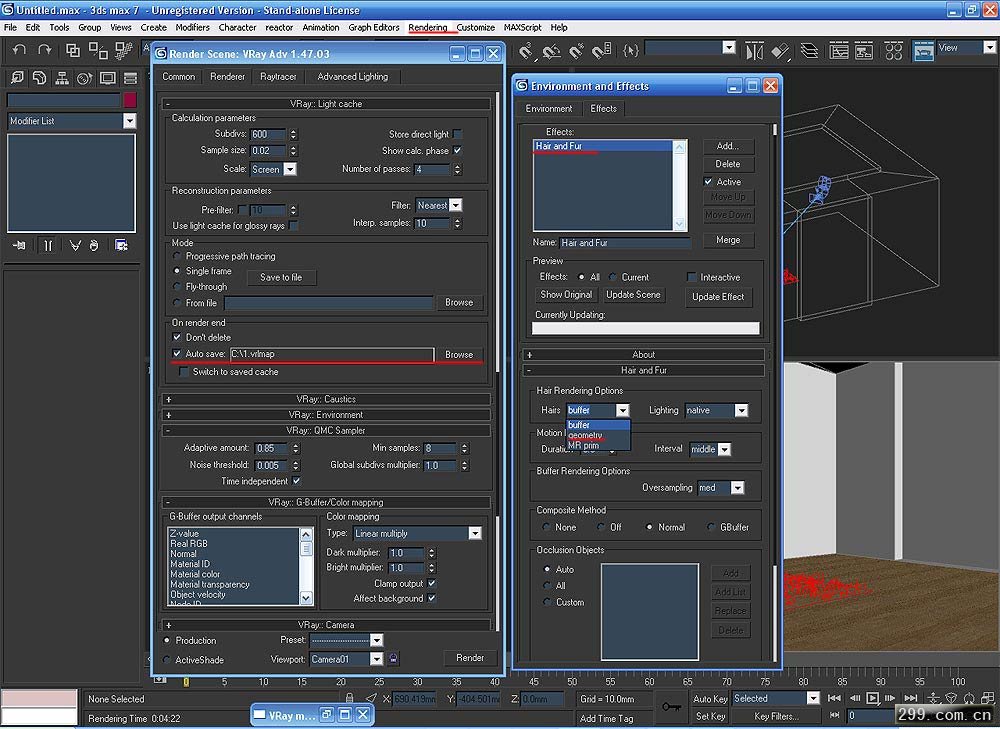
Task: Expand the VRay:: Environment rollout
Action: point(326,415)
